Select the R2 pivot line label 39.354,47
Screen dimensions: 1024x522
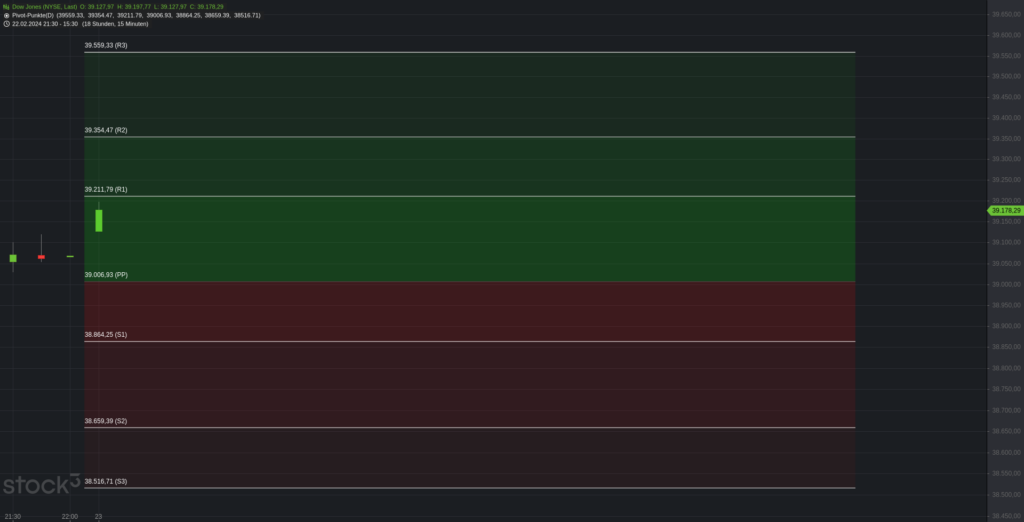click(106, 131)
